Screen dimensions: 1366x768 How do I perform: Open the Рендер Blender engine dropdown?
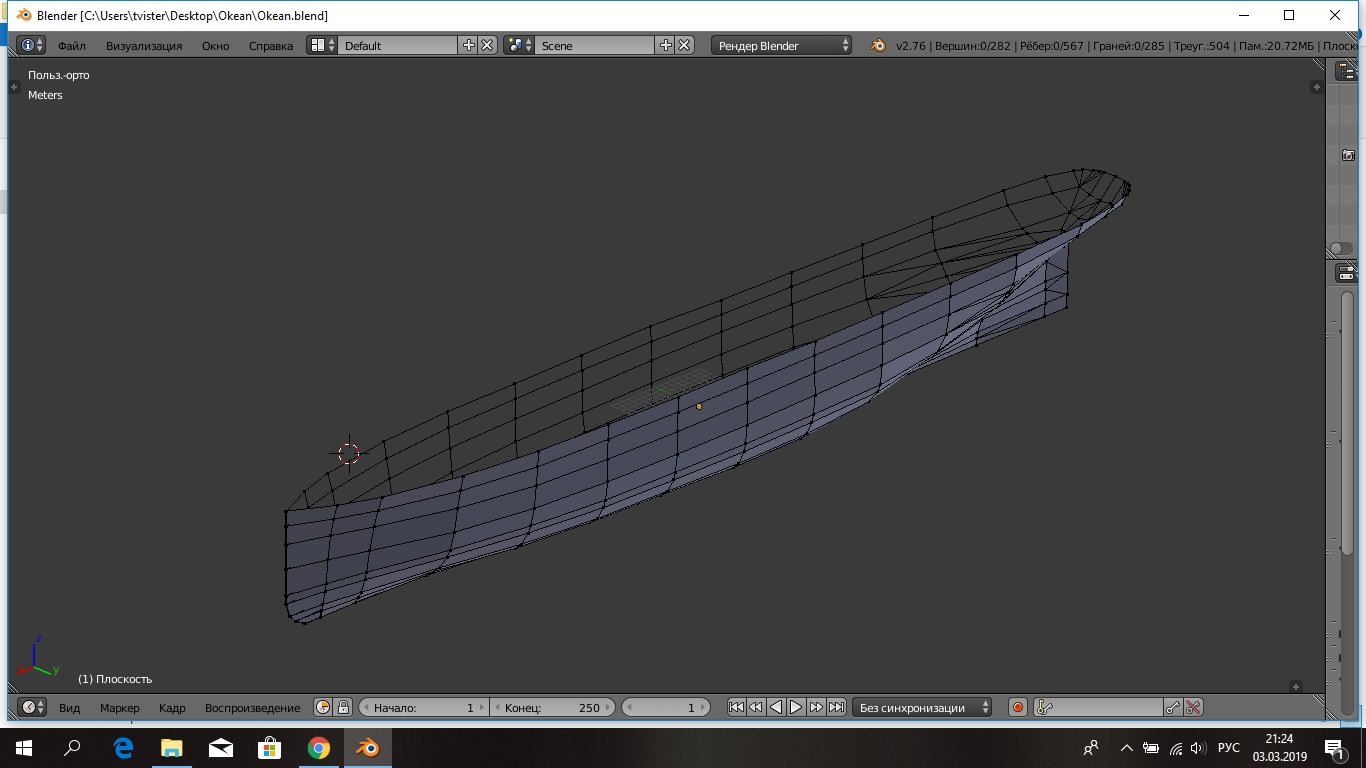782,45
